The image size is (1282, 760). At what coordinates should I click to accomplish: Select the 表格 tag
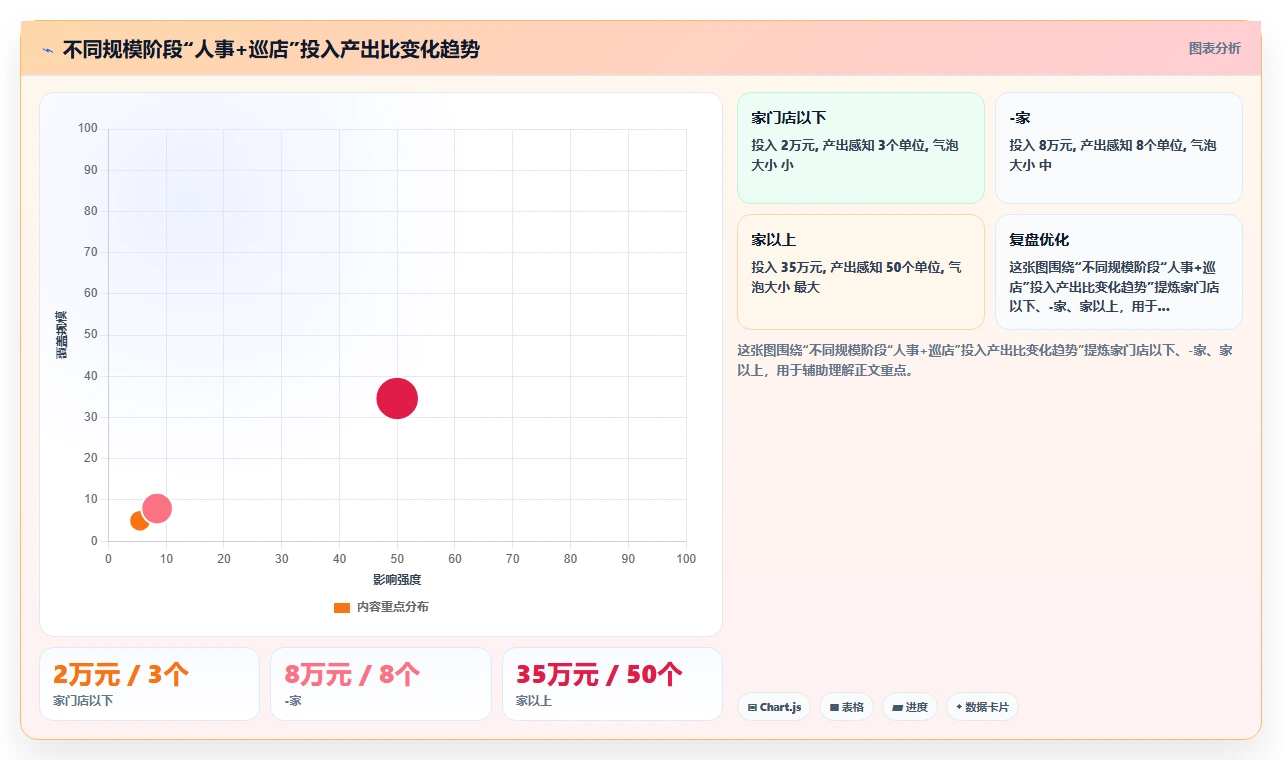[846, 707]
